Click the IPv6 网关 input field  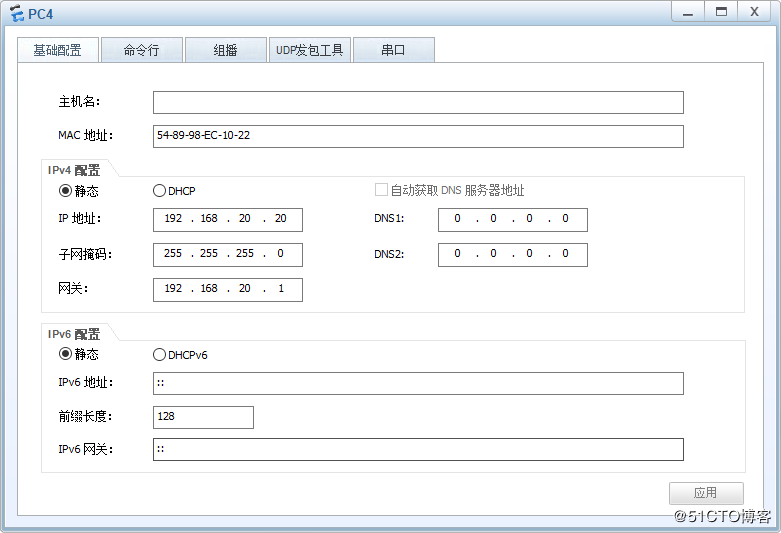coord(418,449)
